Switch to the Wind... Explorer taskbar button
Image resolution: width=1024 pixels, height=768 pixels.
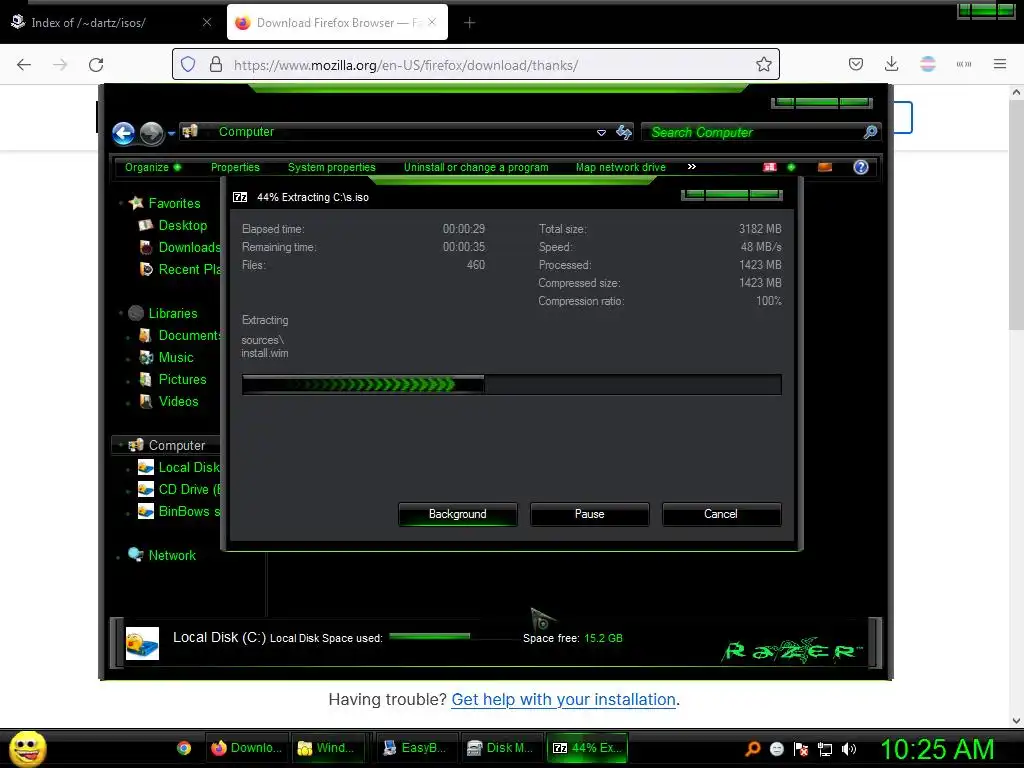(x=329, y=748)
